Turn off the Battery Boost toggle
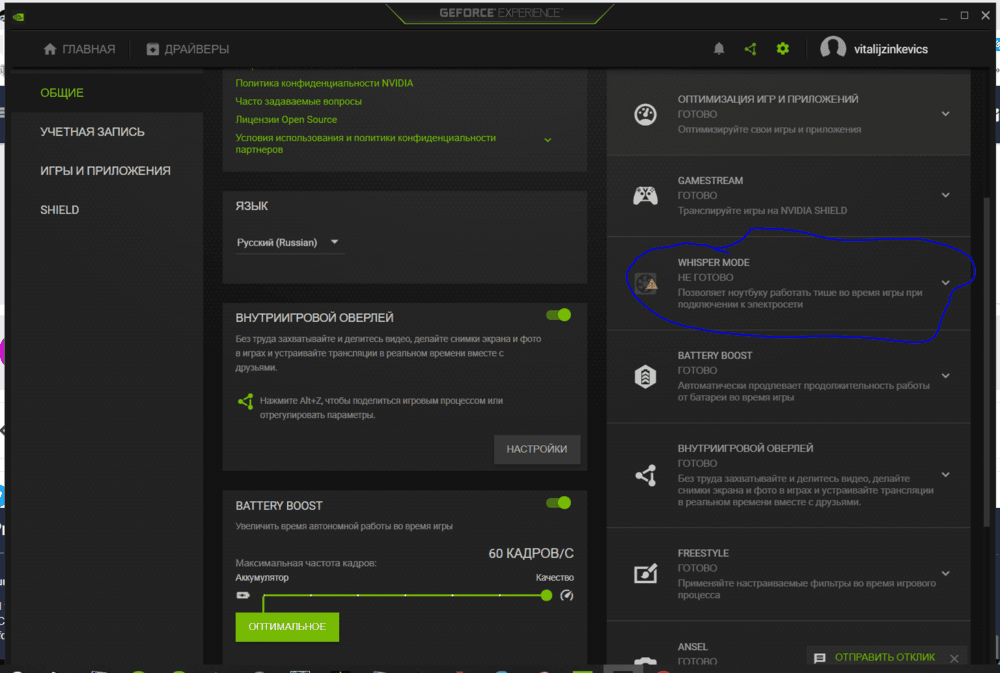This screenshot has height=673, width=1000. (558, 503)
